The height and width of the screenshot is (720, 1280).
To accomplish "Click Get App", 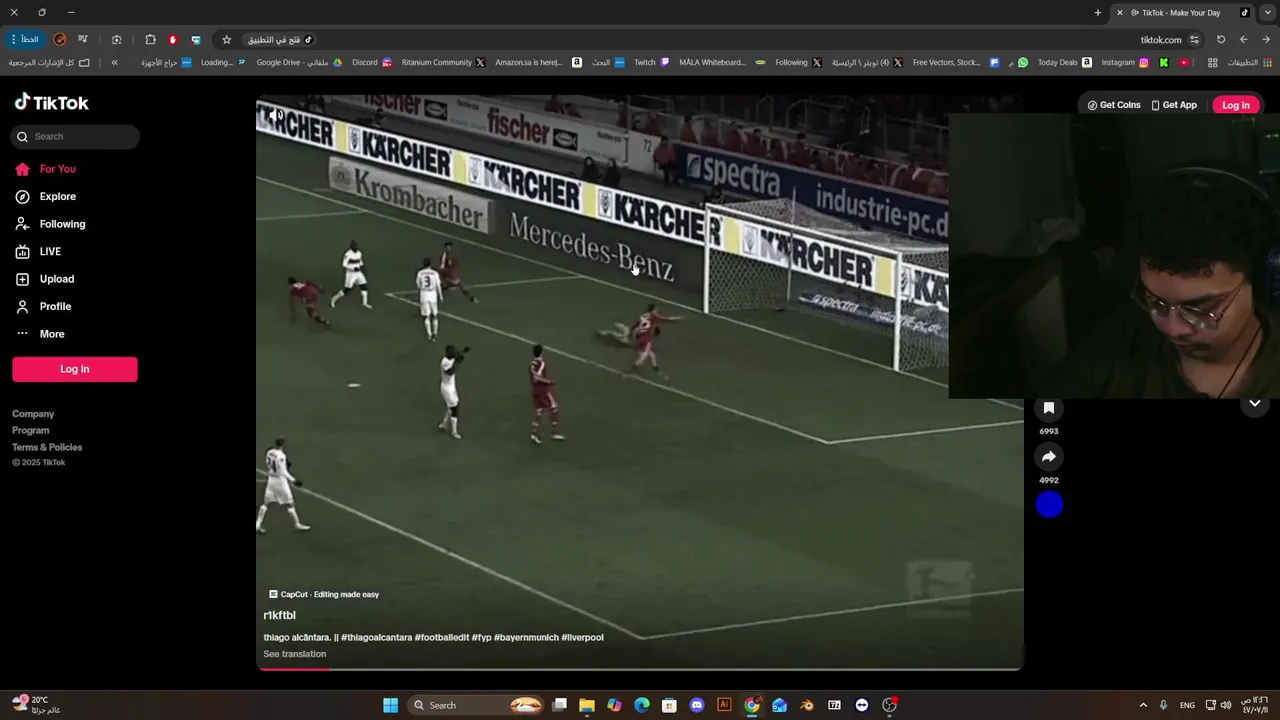I will pos(1174,105).
